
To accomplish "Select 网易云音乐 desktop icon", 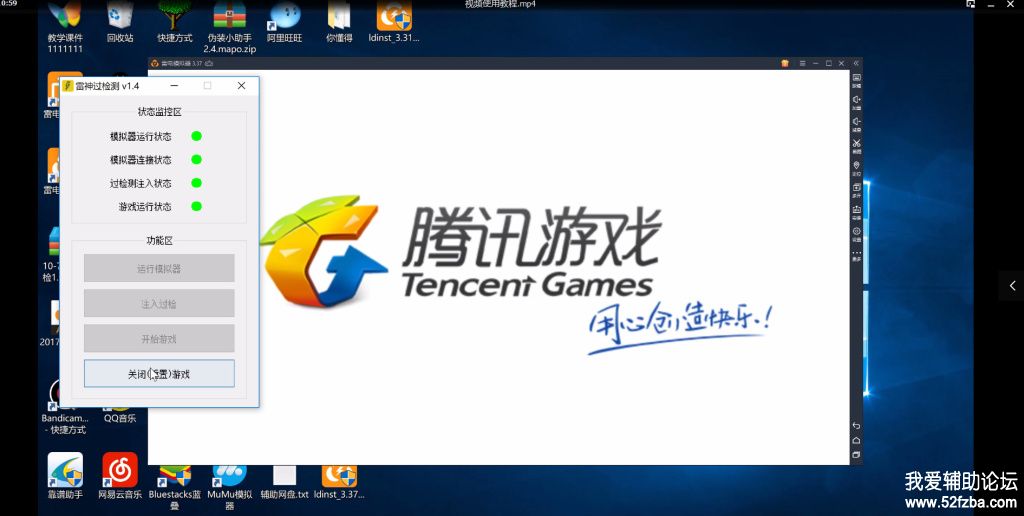I will point(120,476).
